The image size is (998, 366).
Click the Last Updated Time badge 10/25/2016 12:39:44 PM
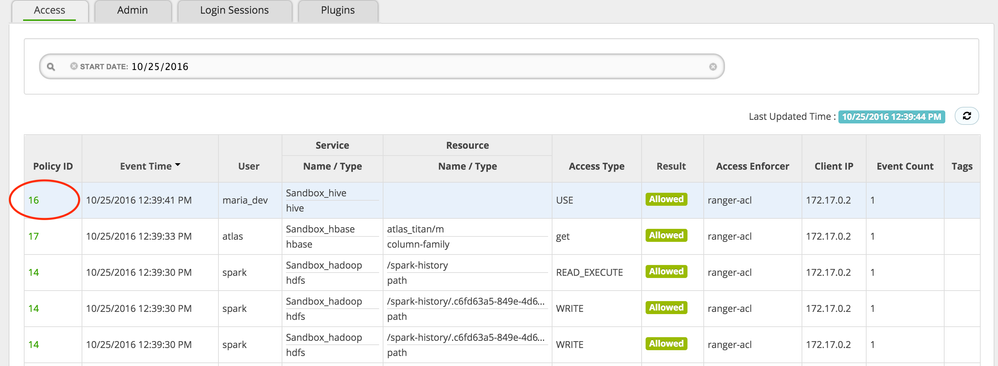tap(892, 116)
